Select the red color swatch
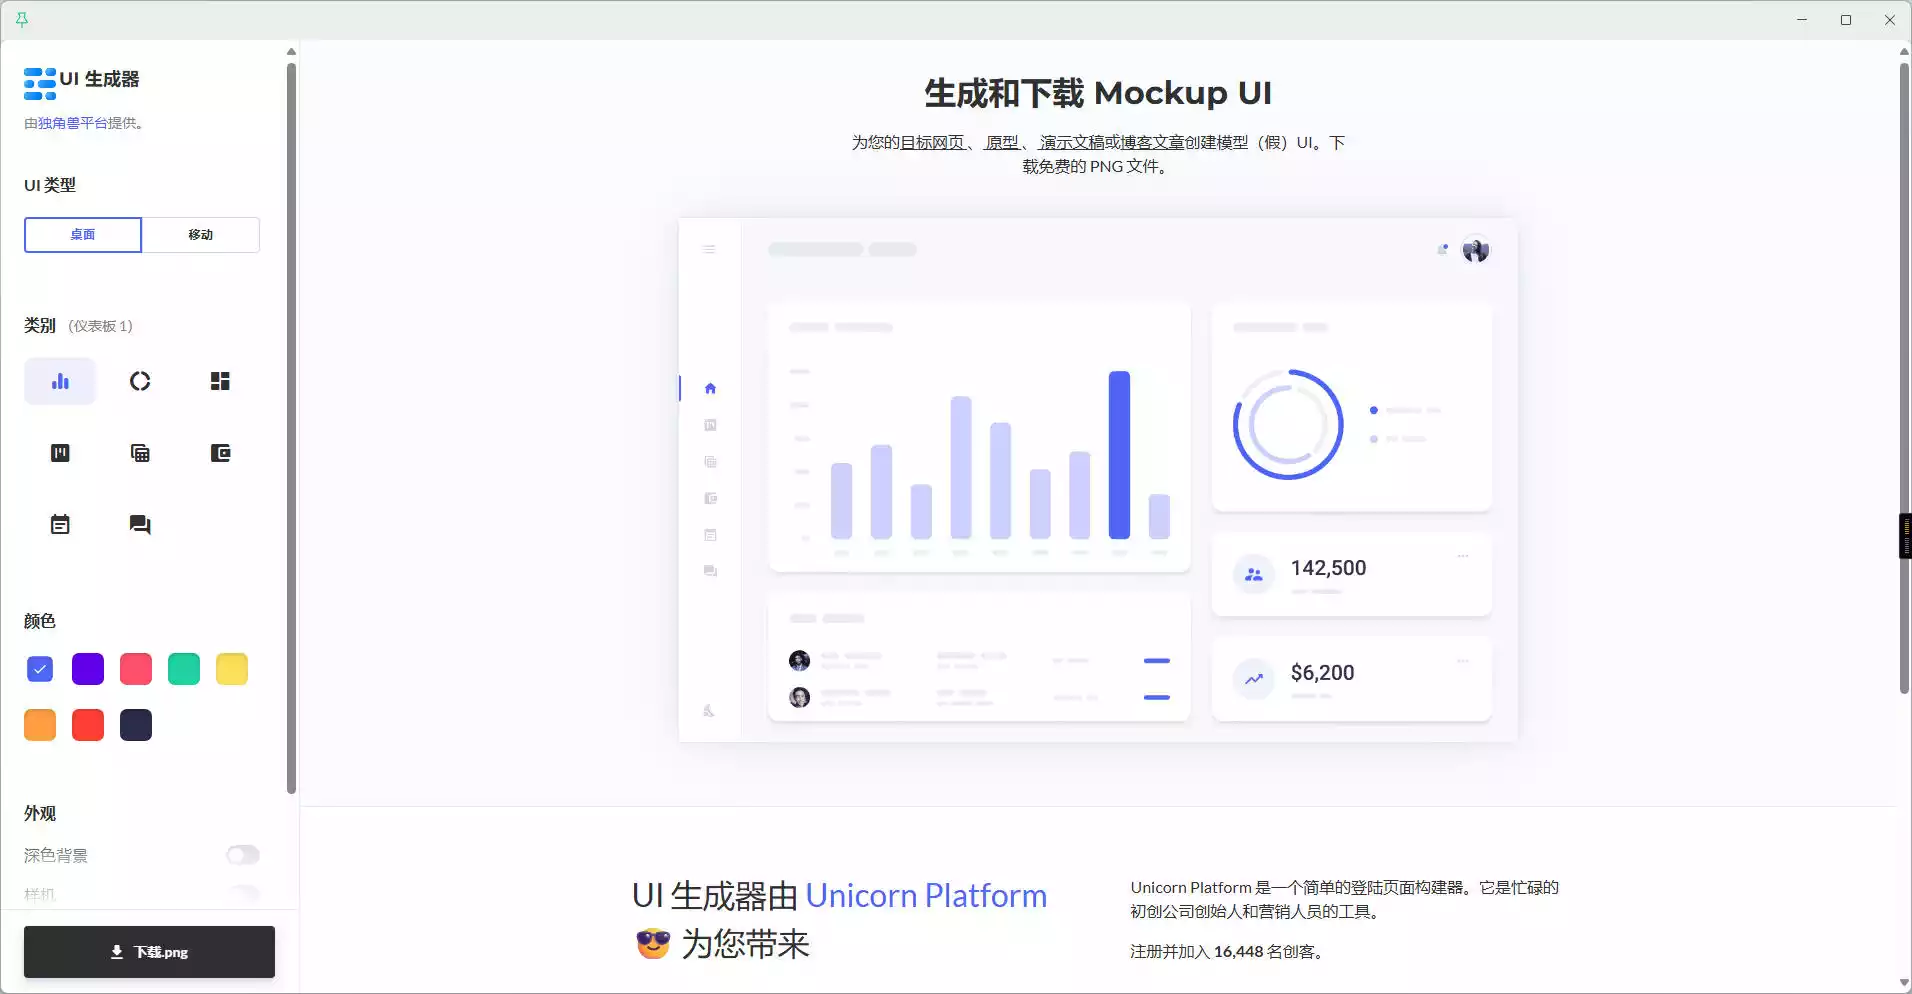Viewport: 1912px width, 994px height. click(x=88, y=725)
